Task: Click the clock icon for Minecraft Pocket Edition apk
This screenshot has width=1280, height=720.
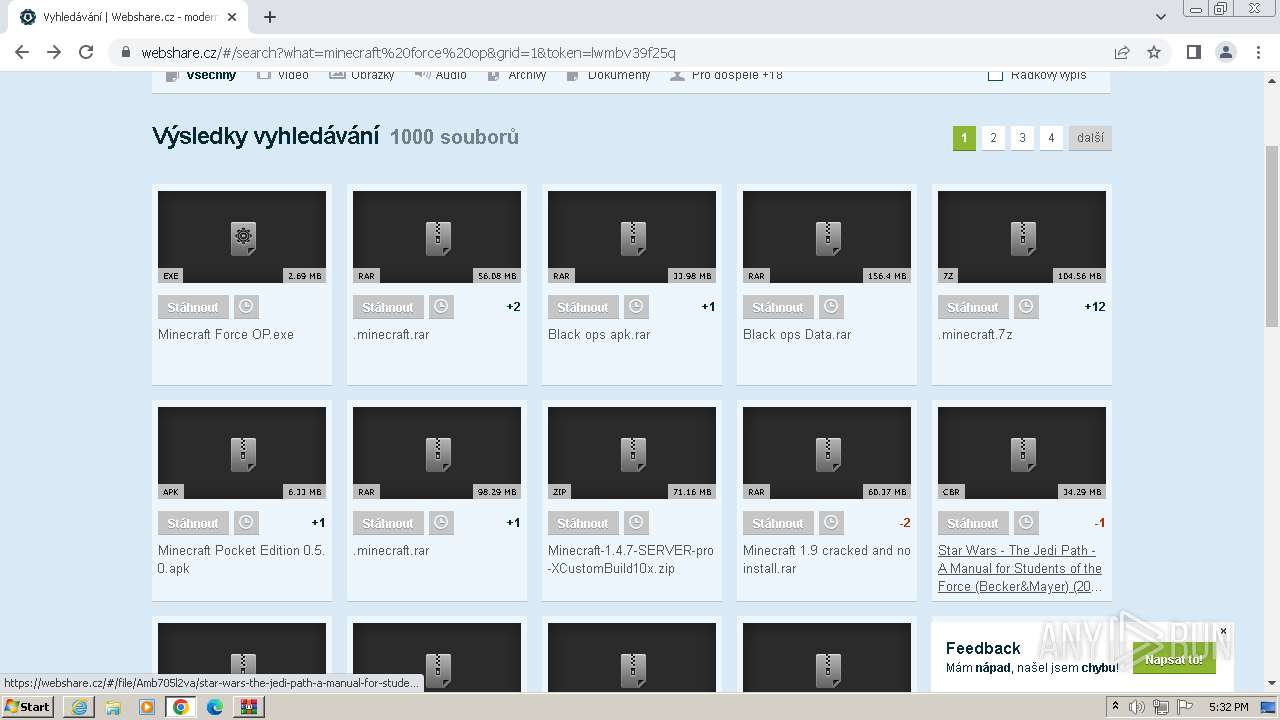Action: pos(246,523)
